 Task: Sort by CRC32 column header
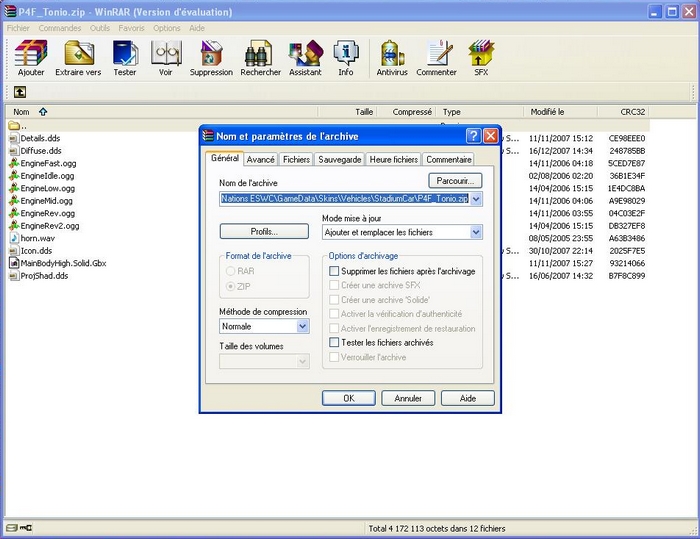coord(624,112)
